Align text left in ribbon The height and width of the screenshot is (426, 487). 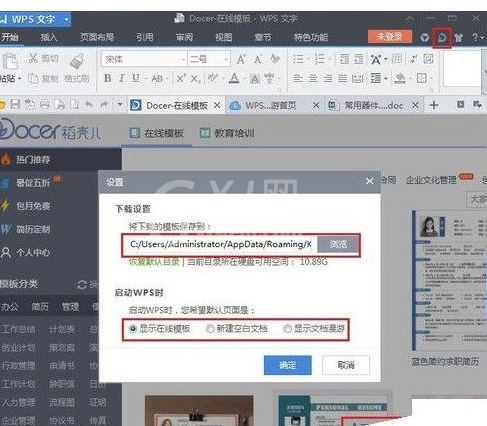298,79
